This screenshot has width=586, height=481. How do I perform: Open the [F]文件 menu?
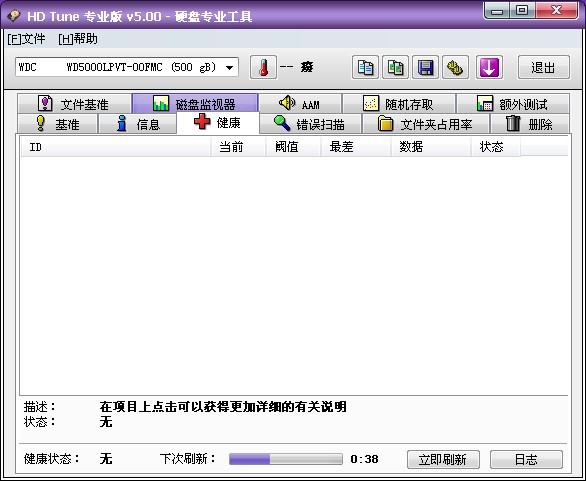click(x=26, y=39)
